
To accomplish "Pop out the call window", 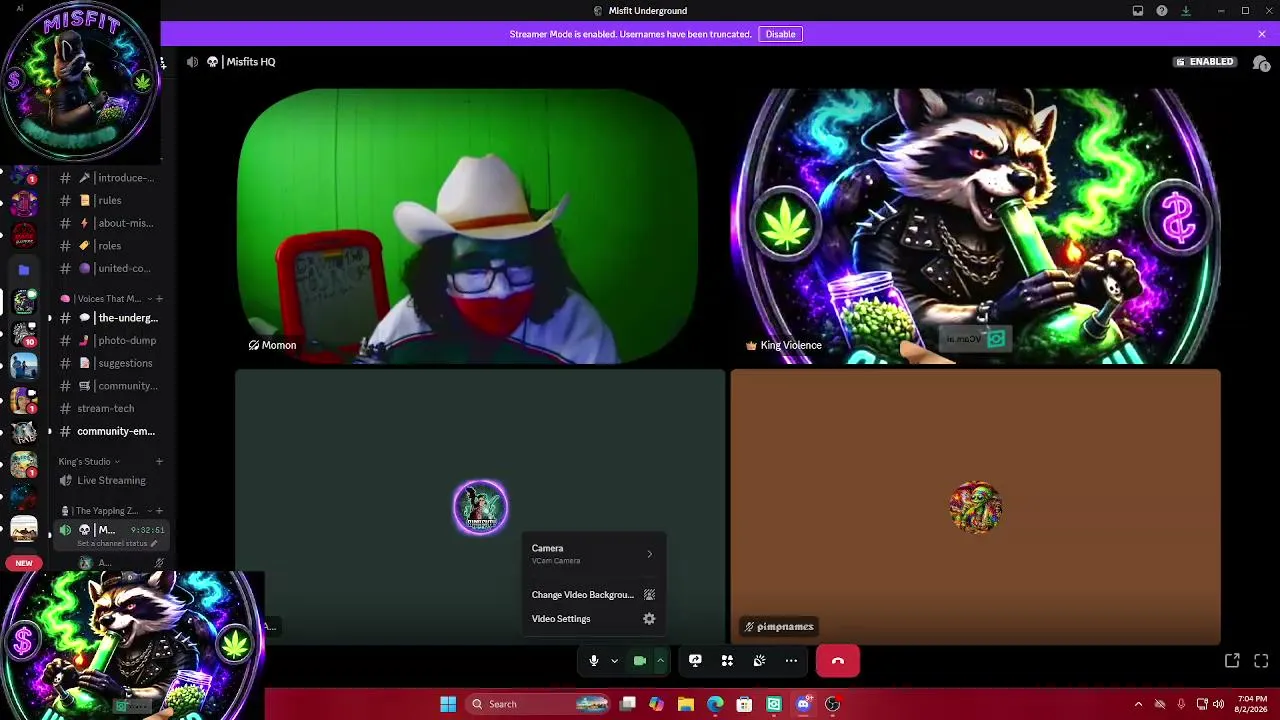I will (x=1232, y=660).
